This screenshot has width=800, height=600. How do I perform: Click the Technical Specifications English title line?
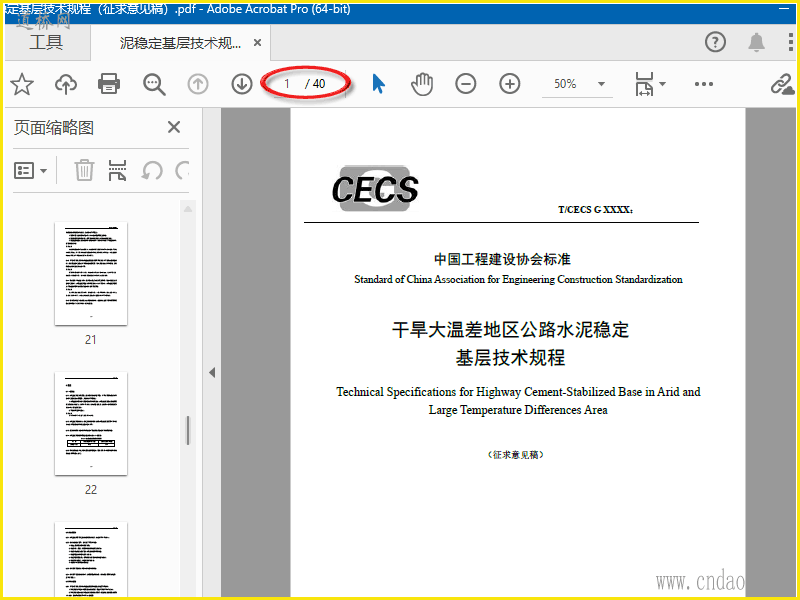(x=518, y=392)
